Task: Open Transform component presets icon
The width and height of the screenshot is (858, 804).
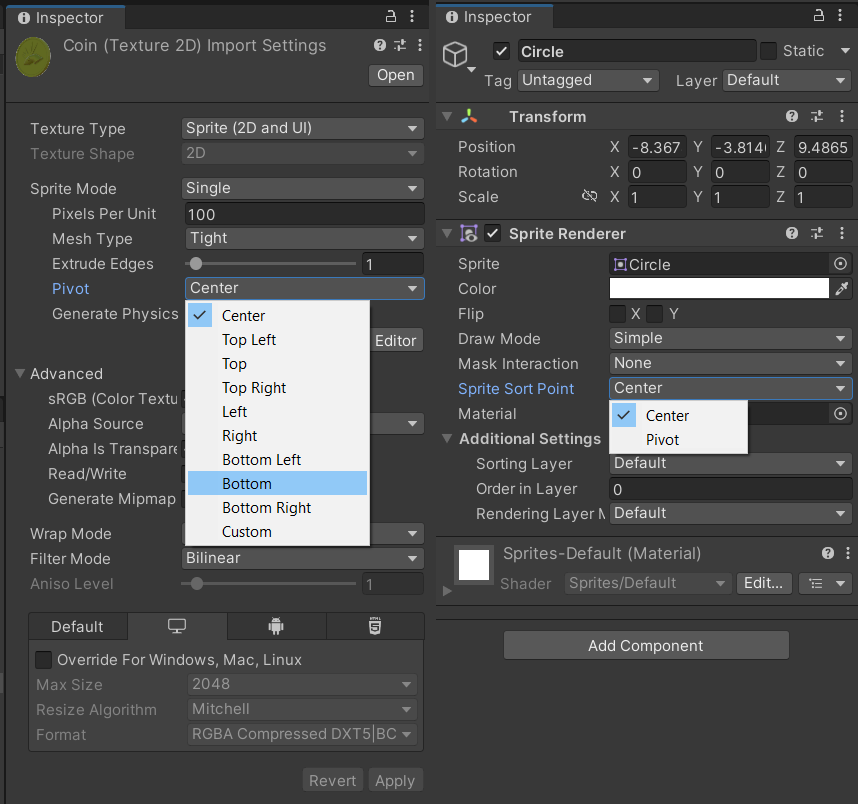Action: coord(817,116)
